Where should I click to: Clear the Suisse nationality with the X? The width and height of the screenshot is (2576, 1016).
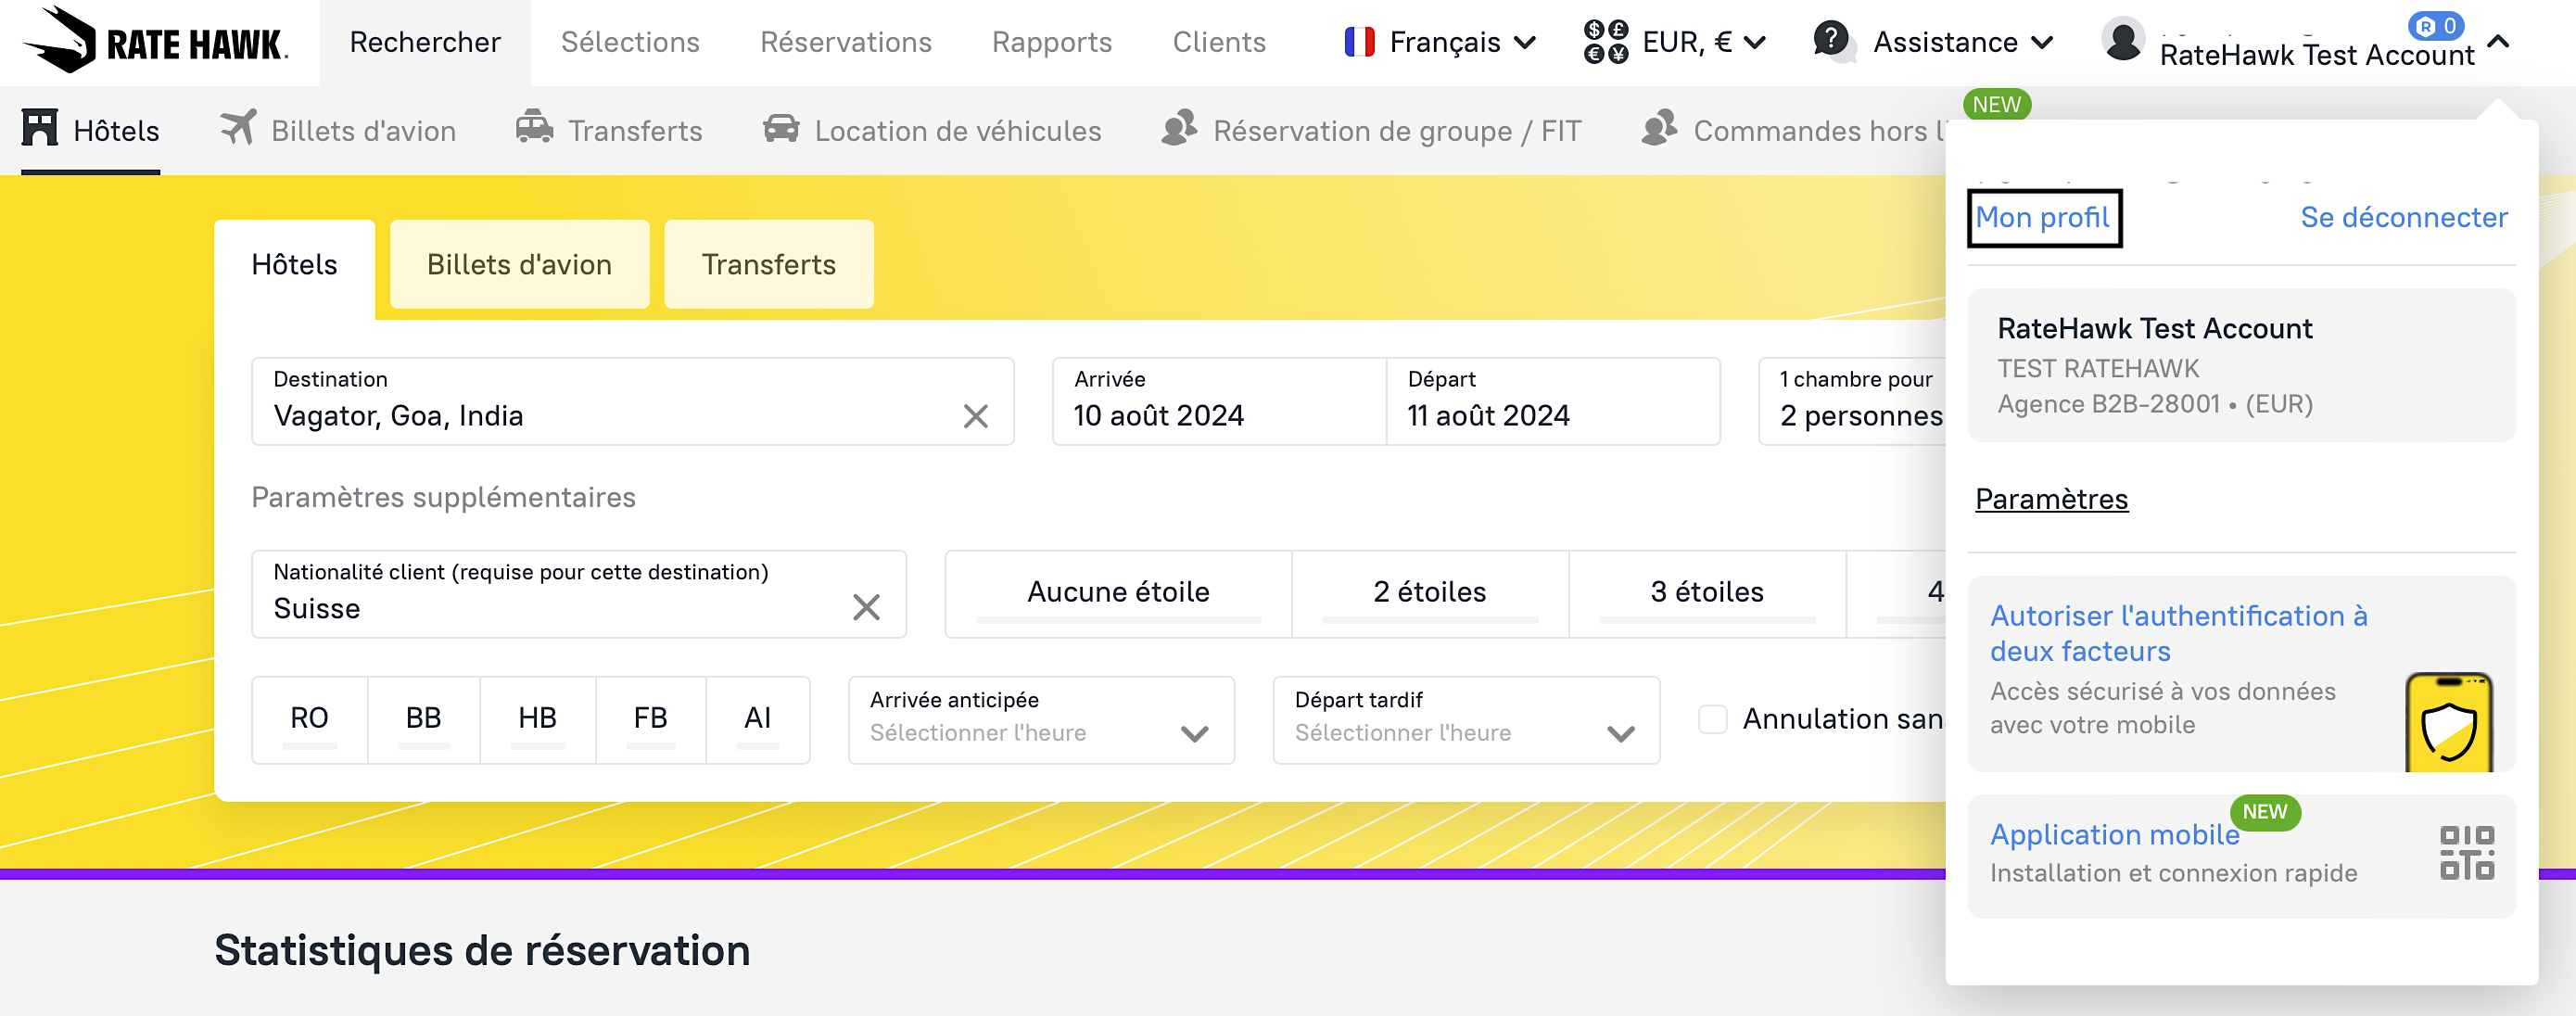866,607
